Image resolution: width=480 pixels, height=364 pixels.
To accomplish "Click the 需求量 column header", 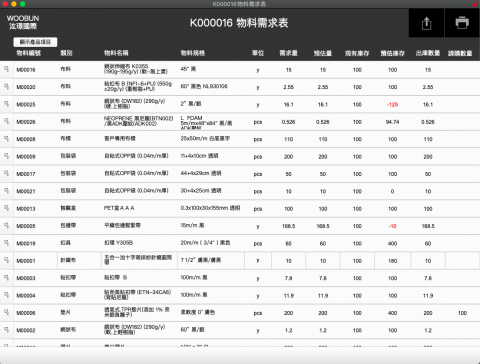I will 288,53.
